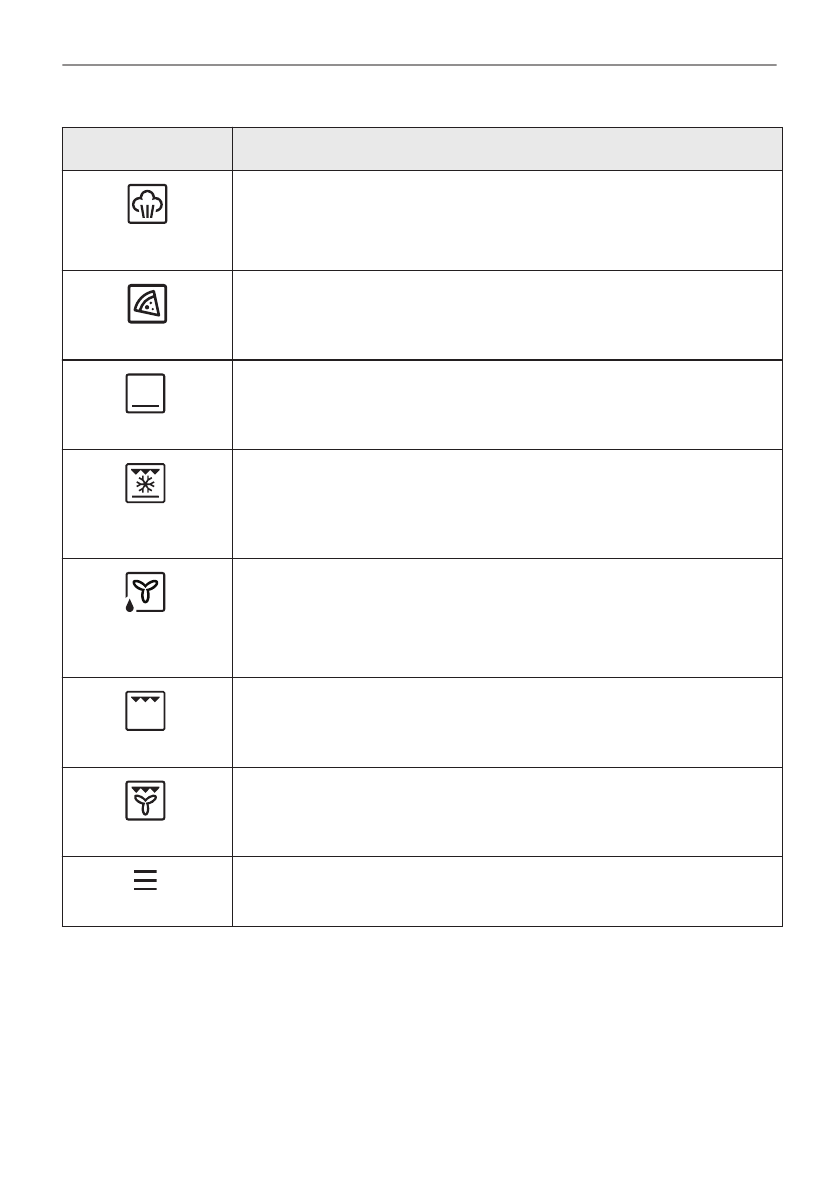Select the turbo grilling fan icon
Viewport: 839px width, 1191px height.
[147, 802]
